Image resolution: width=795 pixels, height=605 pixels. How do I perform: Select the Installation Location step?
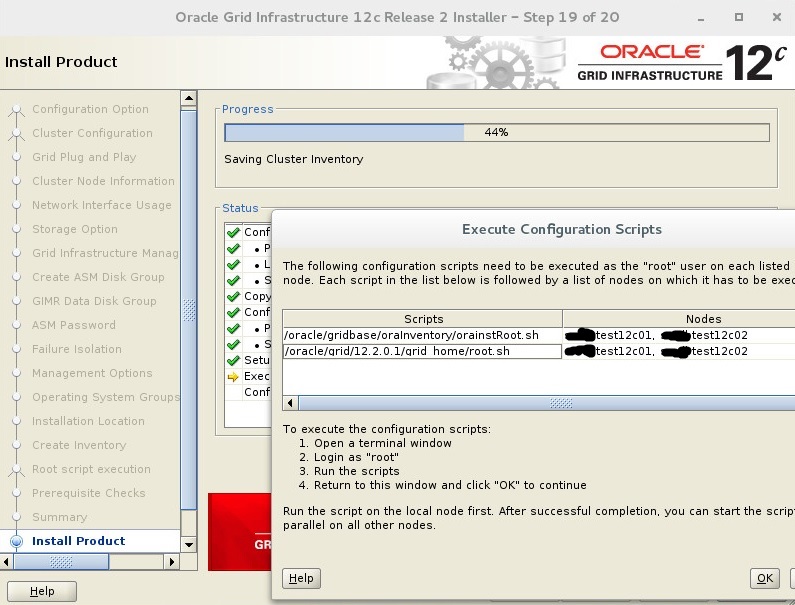click(88, 421)
